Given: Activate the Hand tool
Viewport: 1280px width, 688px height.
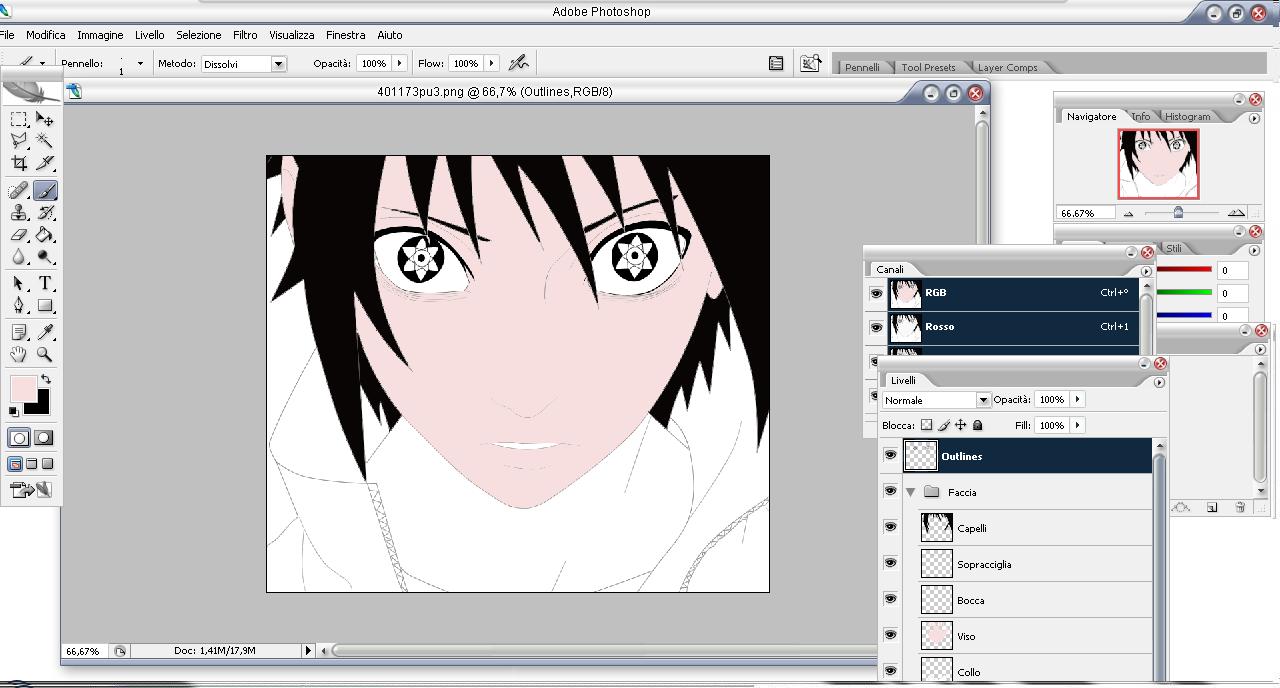Looking at the screenshot, I should [x=19, y=354].
